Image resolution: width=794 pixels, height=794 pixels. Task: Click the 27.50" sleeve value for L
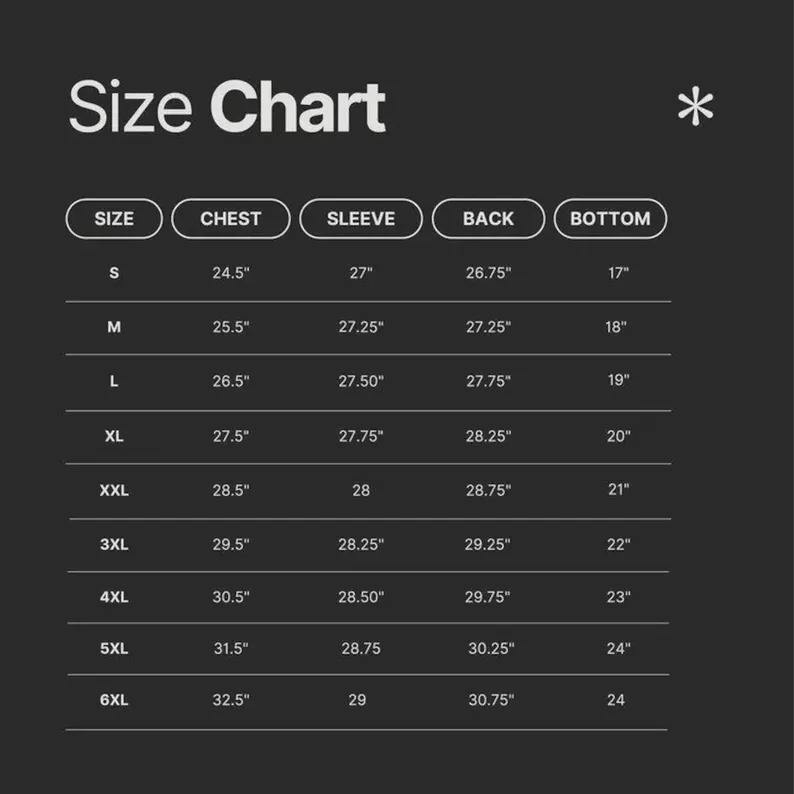coord(361,381)
